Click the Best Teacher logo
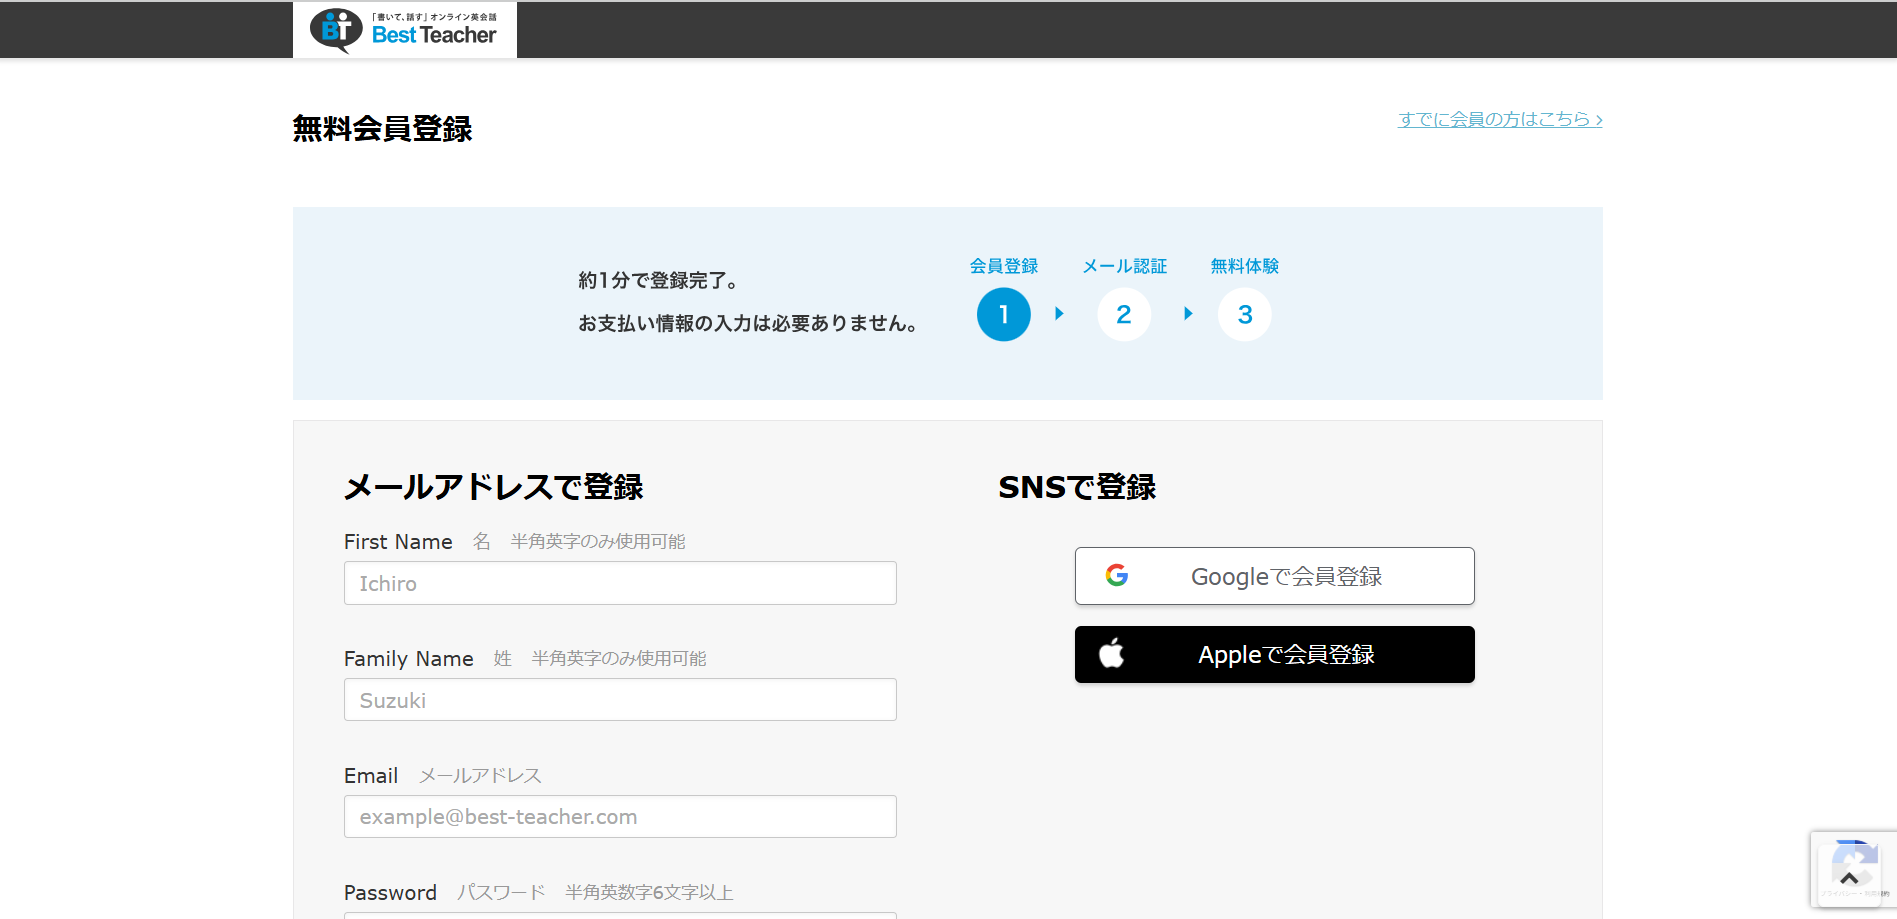Image resolution: width=1897 pixels, height=919 pixels. pos(404,30)
